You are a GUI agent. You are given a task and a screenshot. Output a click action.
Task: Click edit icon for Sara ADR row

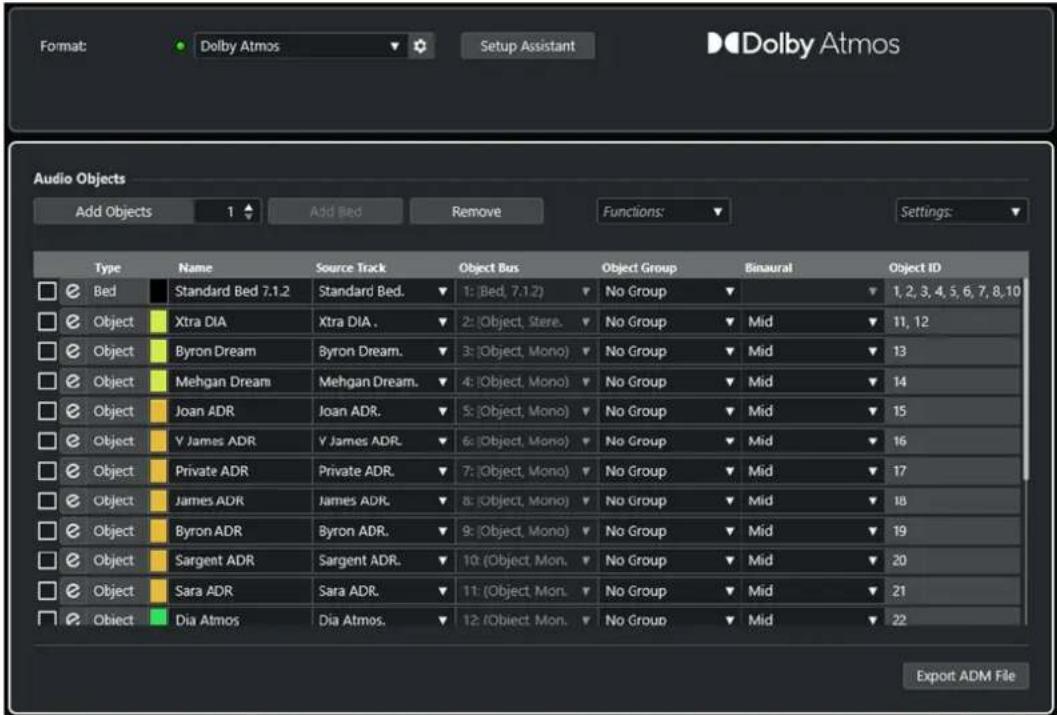point(73,591)
